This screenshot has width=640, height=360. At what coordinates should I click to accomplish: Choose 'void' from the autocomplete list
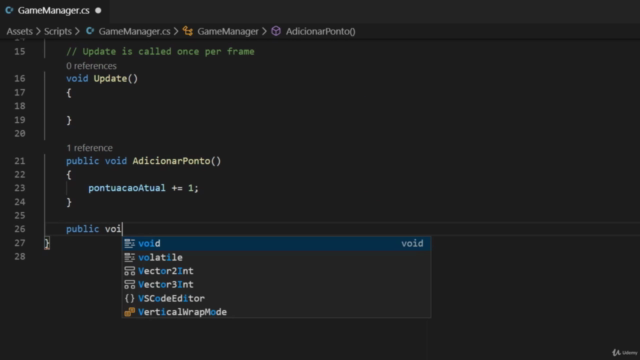click(276, 244)
